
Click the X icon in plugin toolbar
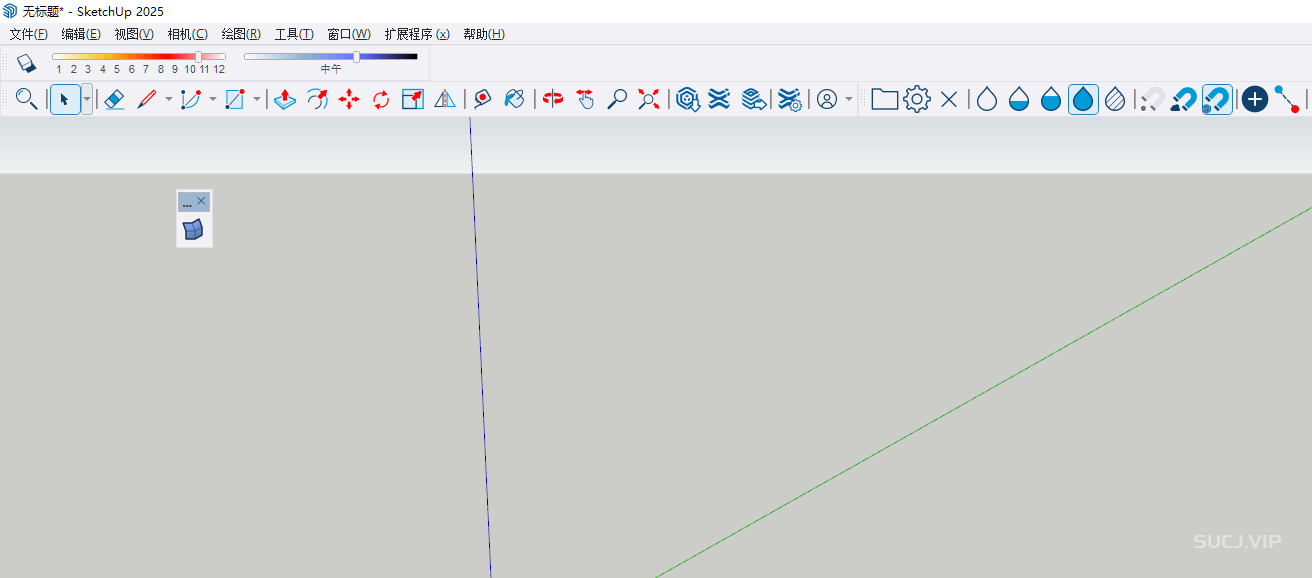click(x=949, y=99)
